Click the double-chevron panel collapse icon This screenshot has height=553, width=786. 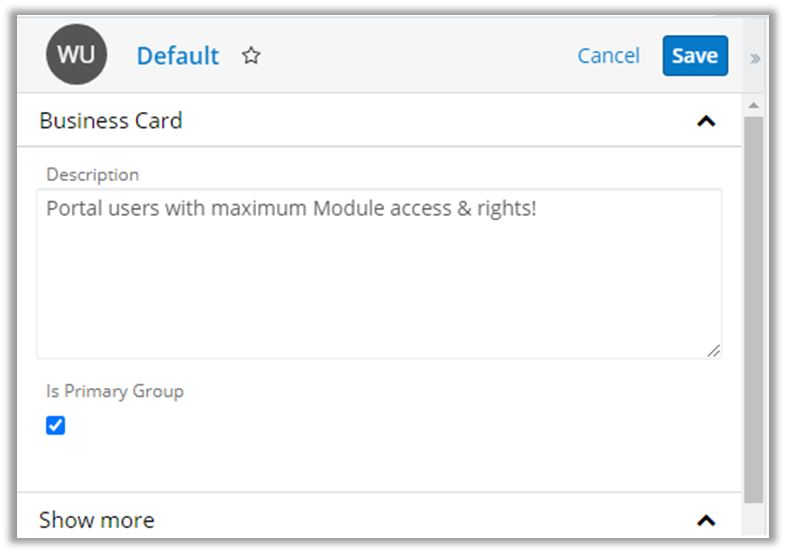[755, 58]
